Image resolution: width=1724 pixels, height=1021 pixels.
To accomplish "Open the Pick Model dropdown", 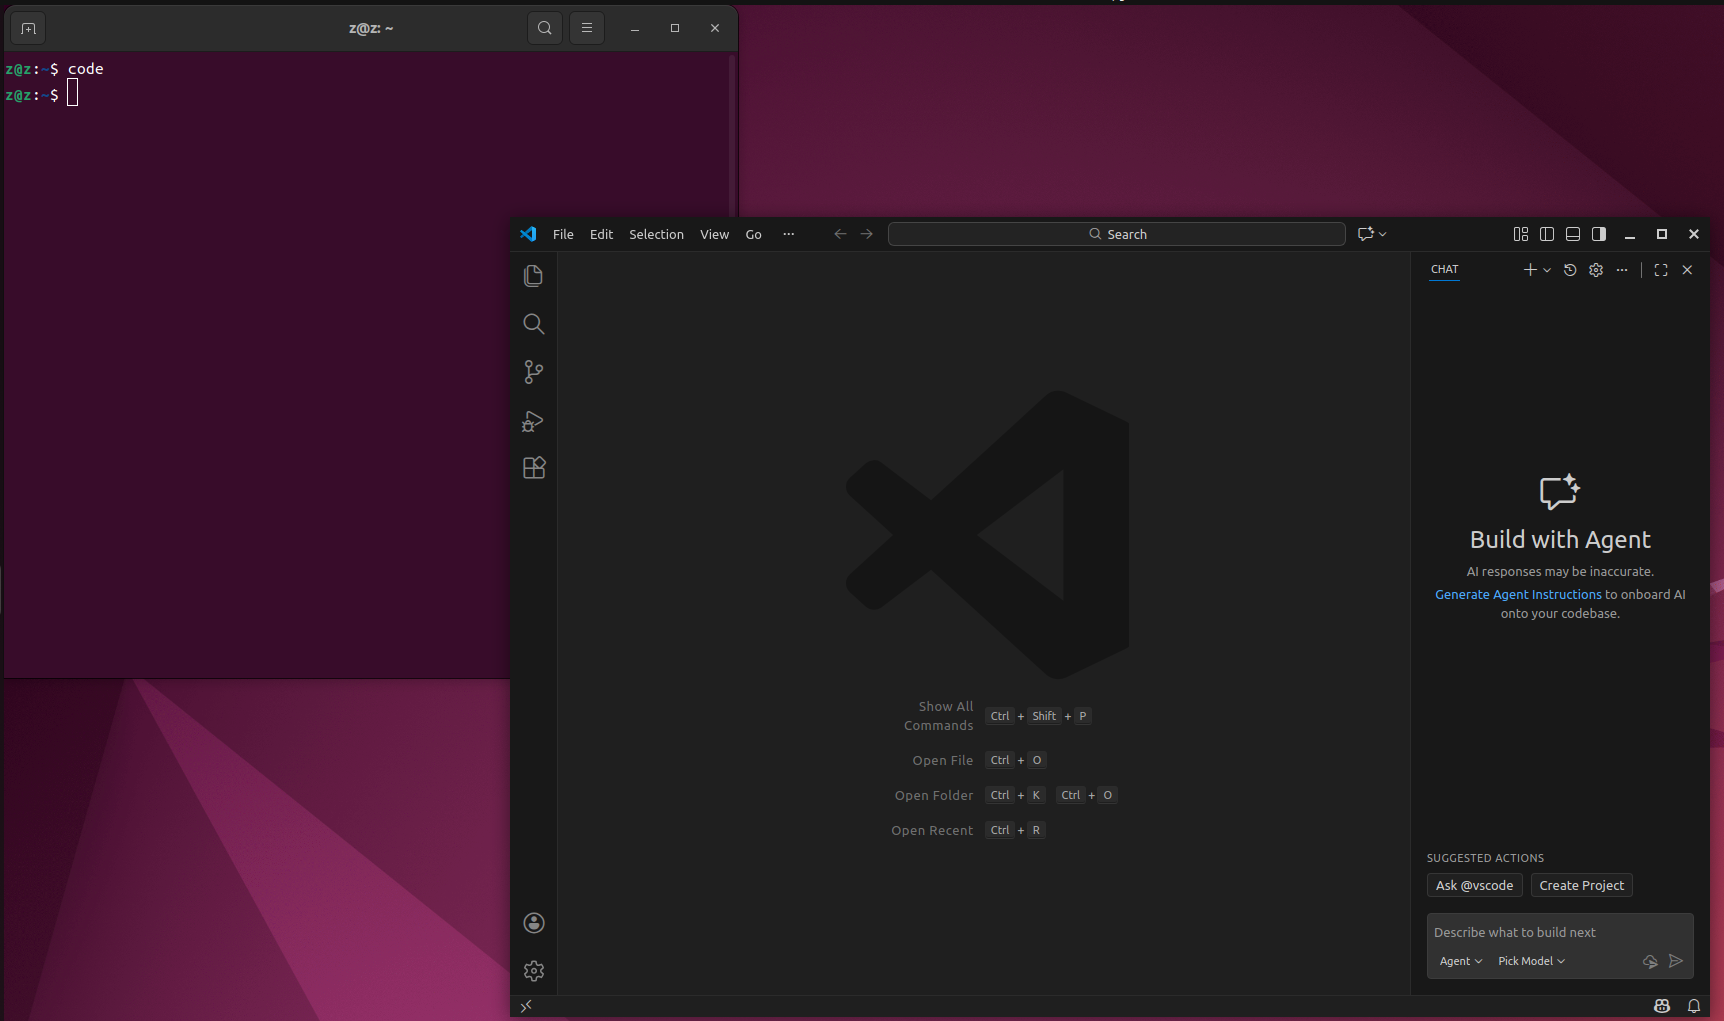I will click(x=1531, y=961).
